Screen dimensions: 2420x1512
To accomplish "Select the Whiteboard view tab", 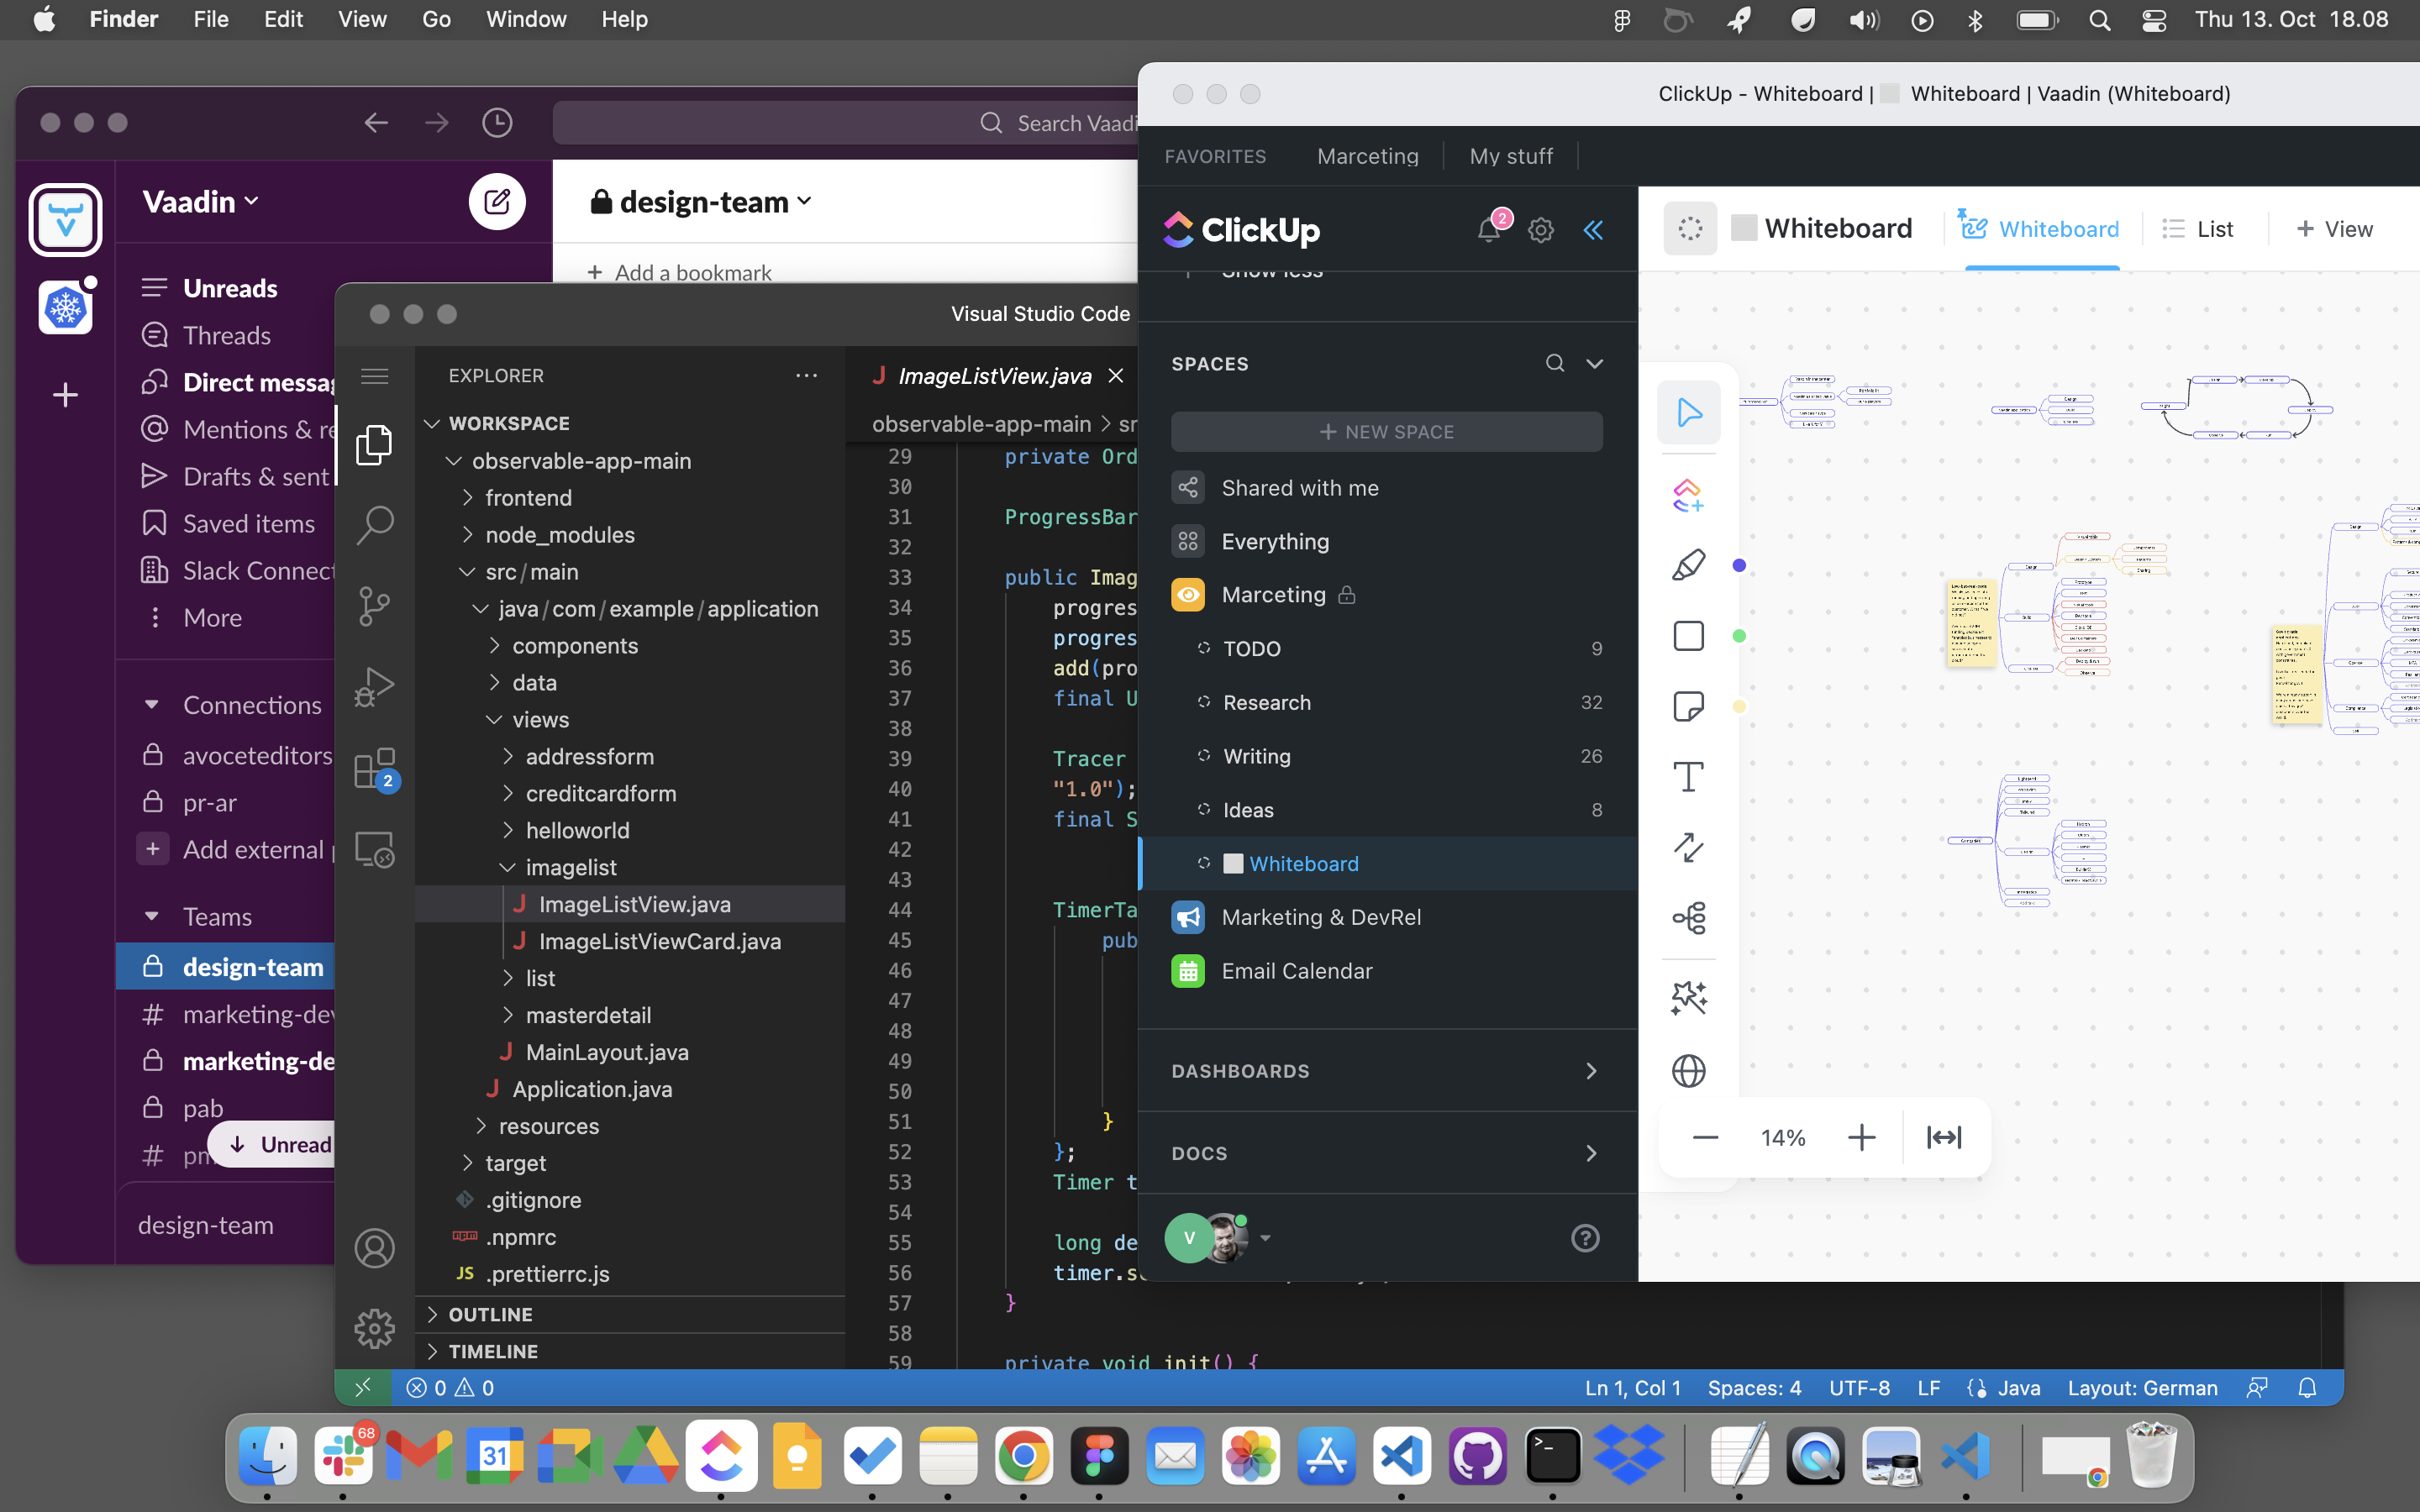I will [2040, 229].
